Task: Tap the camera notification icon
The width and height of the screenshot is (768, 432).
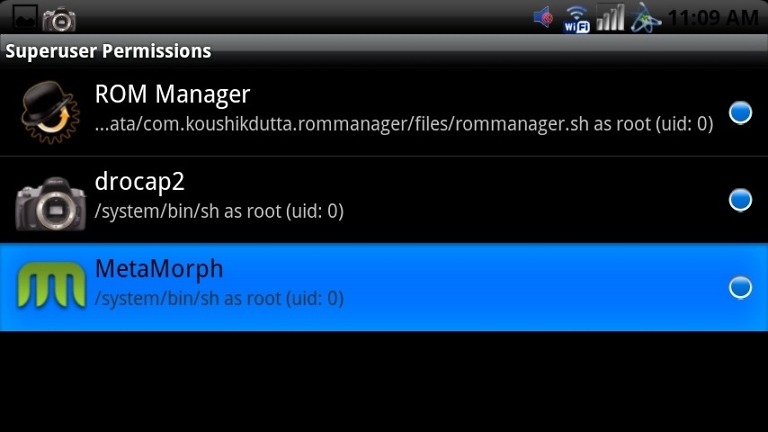Action: 59,19
